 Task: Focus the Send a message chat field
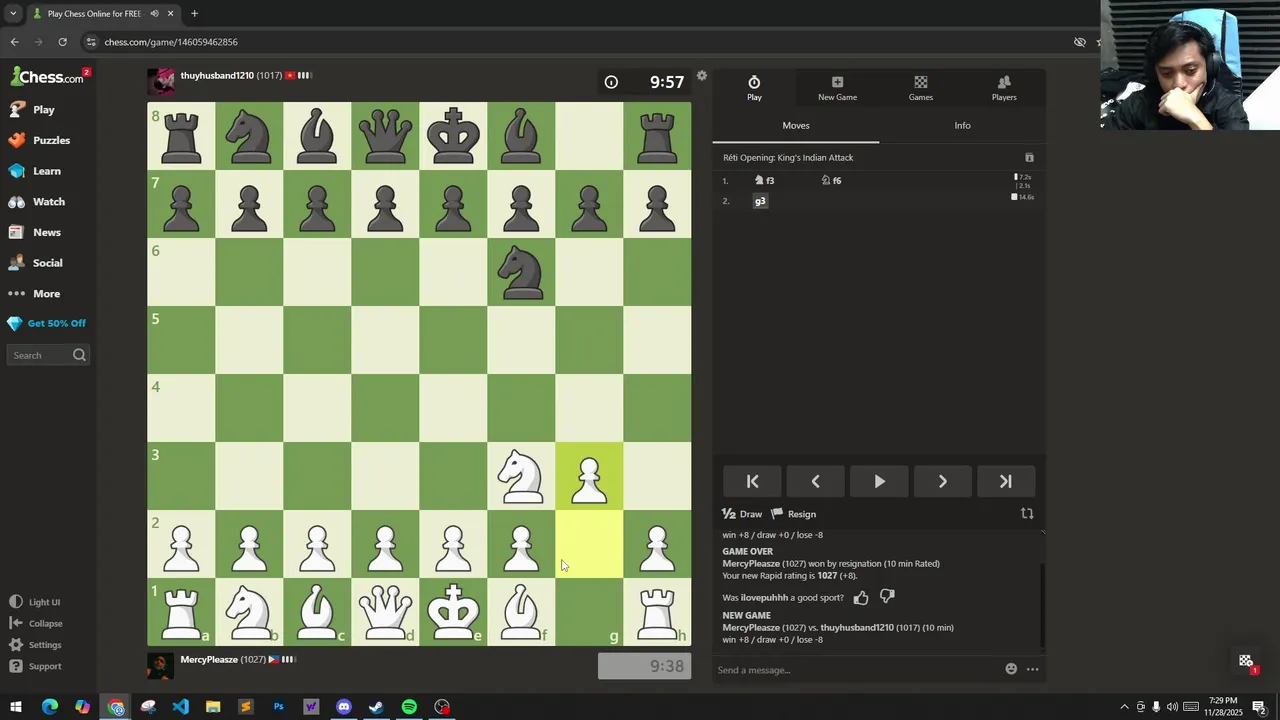pos(858,670)
